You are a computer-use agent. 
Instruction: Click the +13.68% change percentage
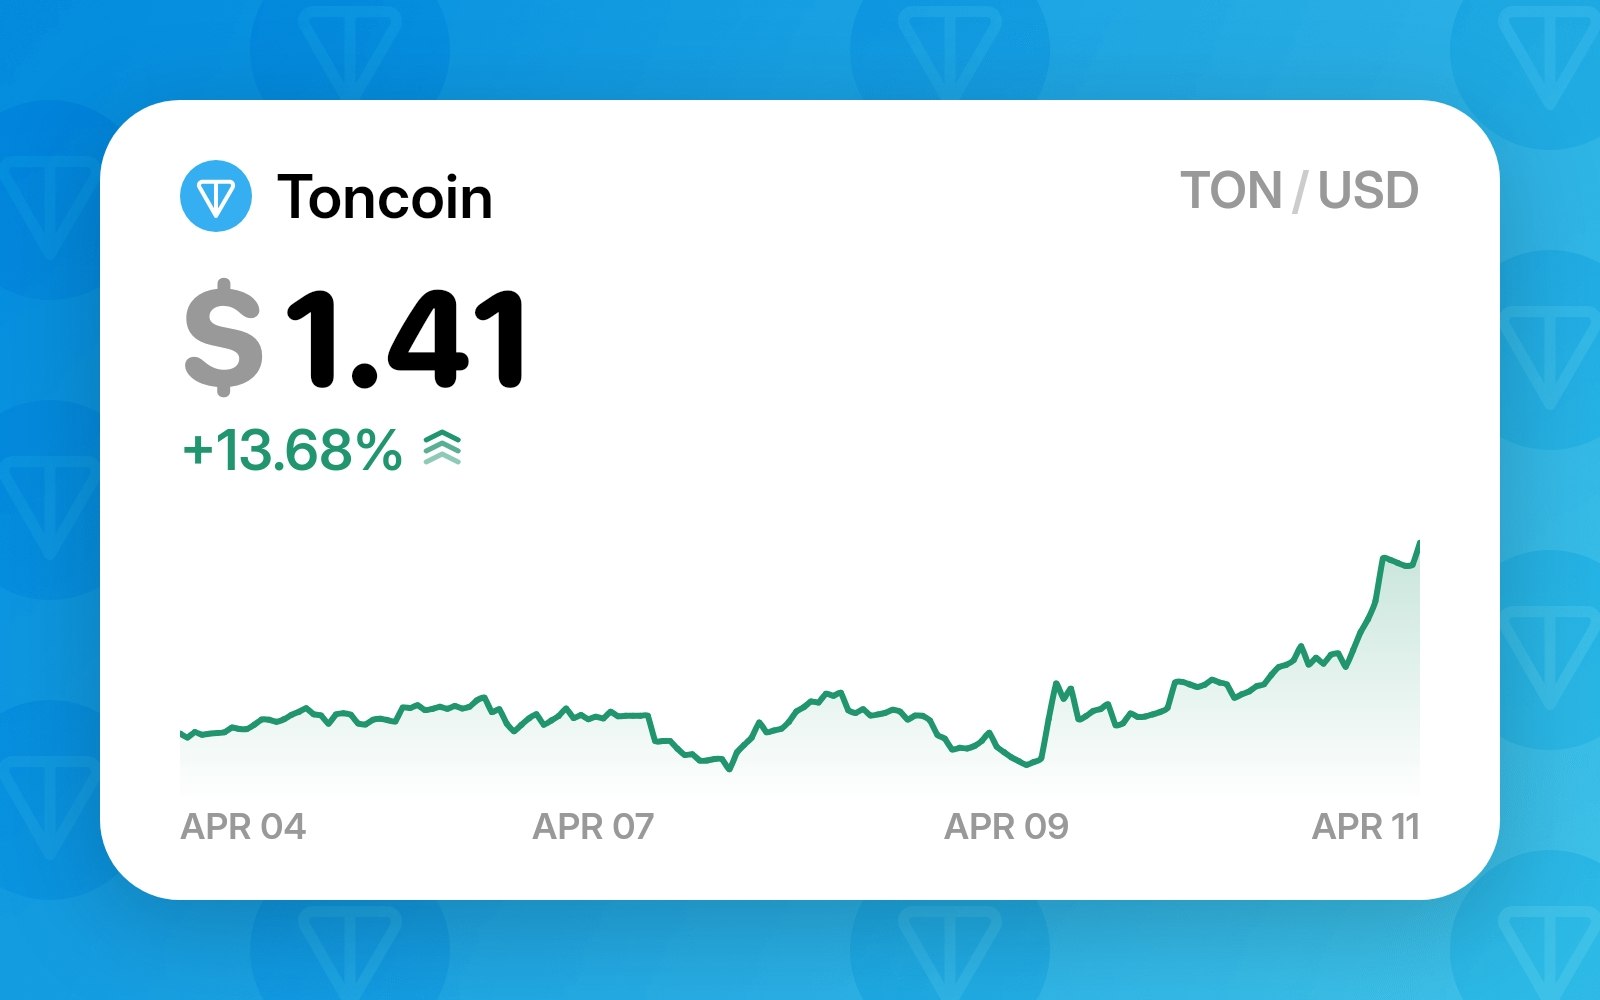pos(292,450)
